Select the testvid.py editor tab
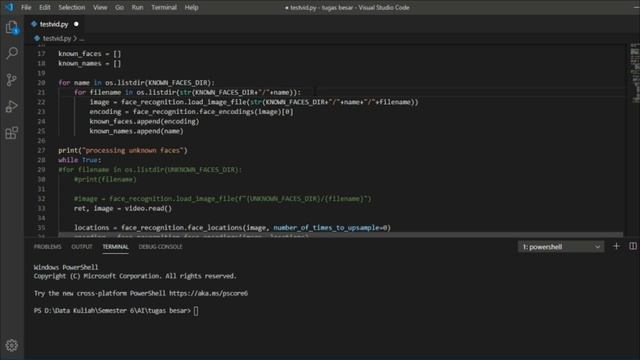The image size is (640, 360). 54,24
